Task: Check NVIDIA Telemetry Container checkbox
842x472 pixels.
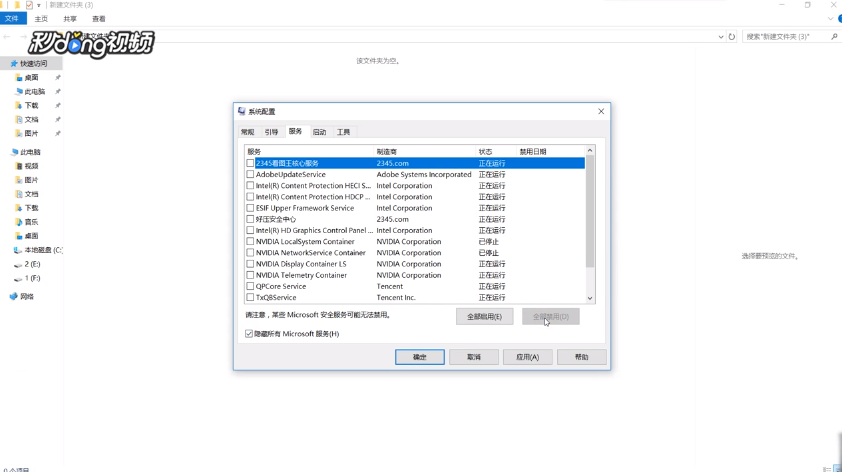Action: (x=250, y=275)
